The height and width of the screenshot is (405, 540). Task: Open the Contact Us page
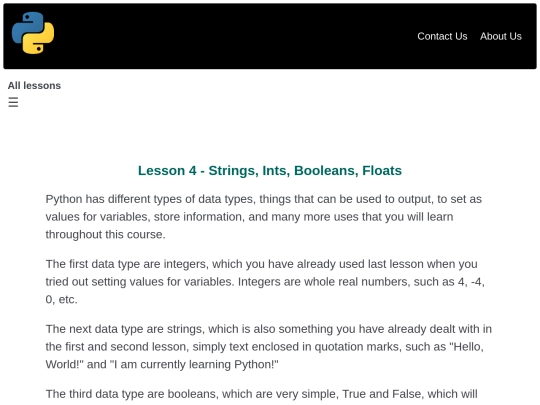tap(442, 36)
